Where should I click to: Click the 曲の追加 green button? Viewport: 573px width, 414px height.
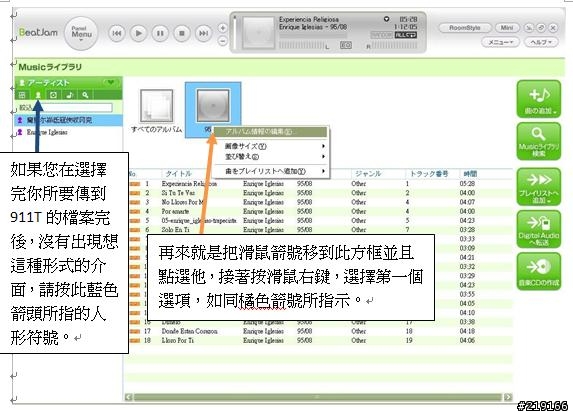point(538,99)
